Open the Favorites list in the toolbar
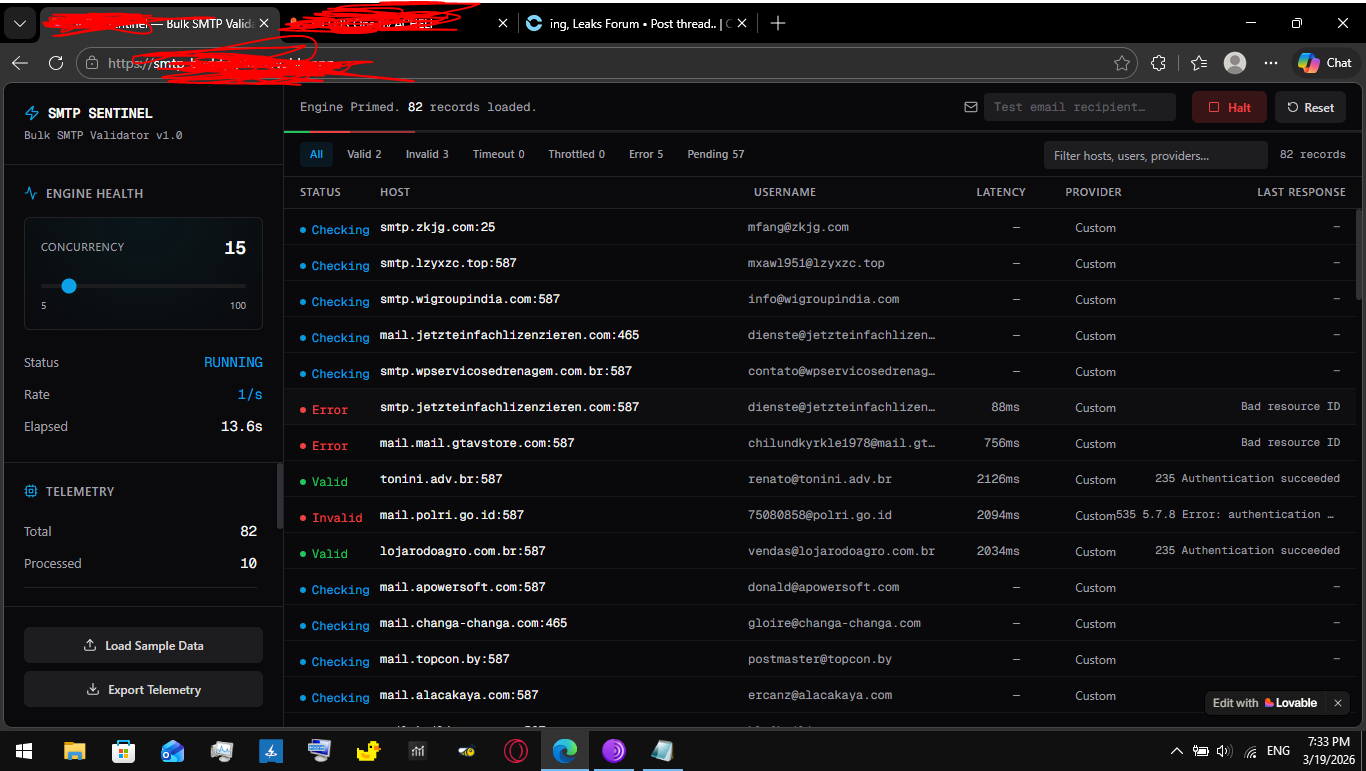 (1199, 63)
